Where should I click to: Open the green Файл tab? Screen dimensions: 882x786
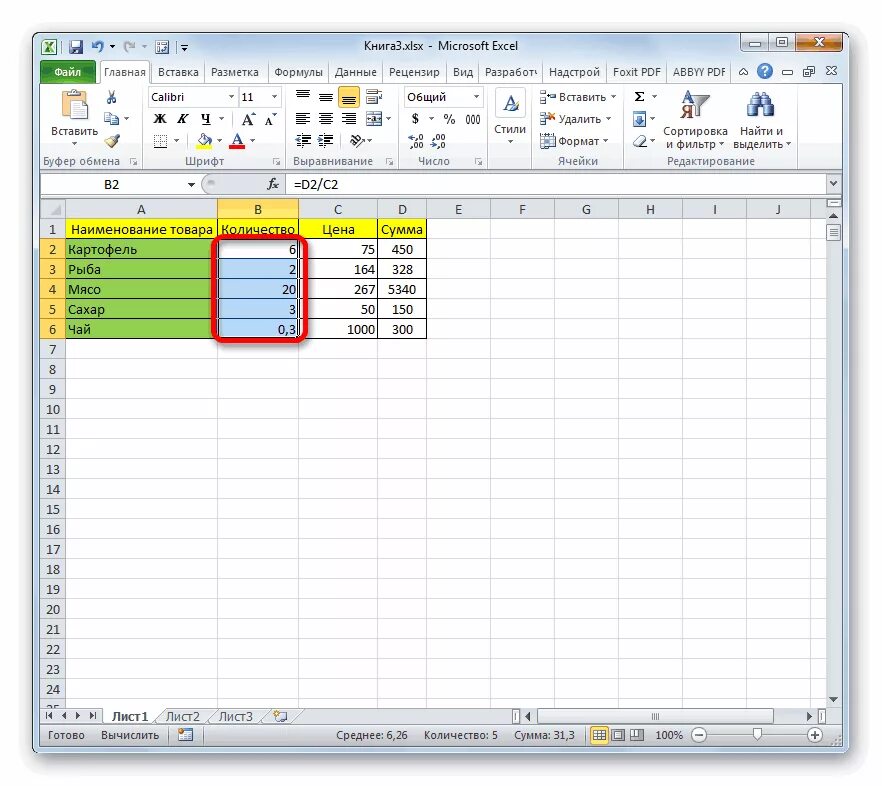pyautogui.click(x=68, y=72)
